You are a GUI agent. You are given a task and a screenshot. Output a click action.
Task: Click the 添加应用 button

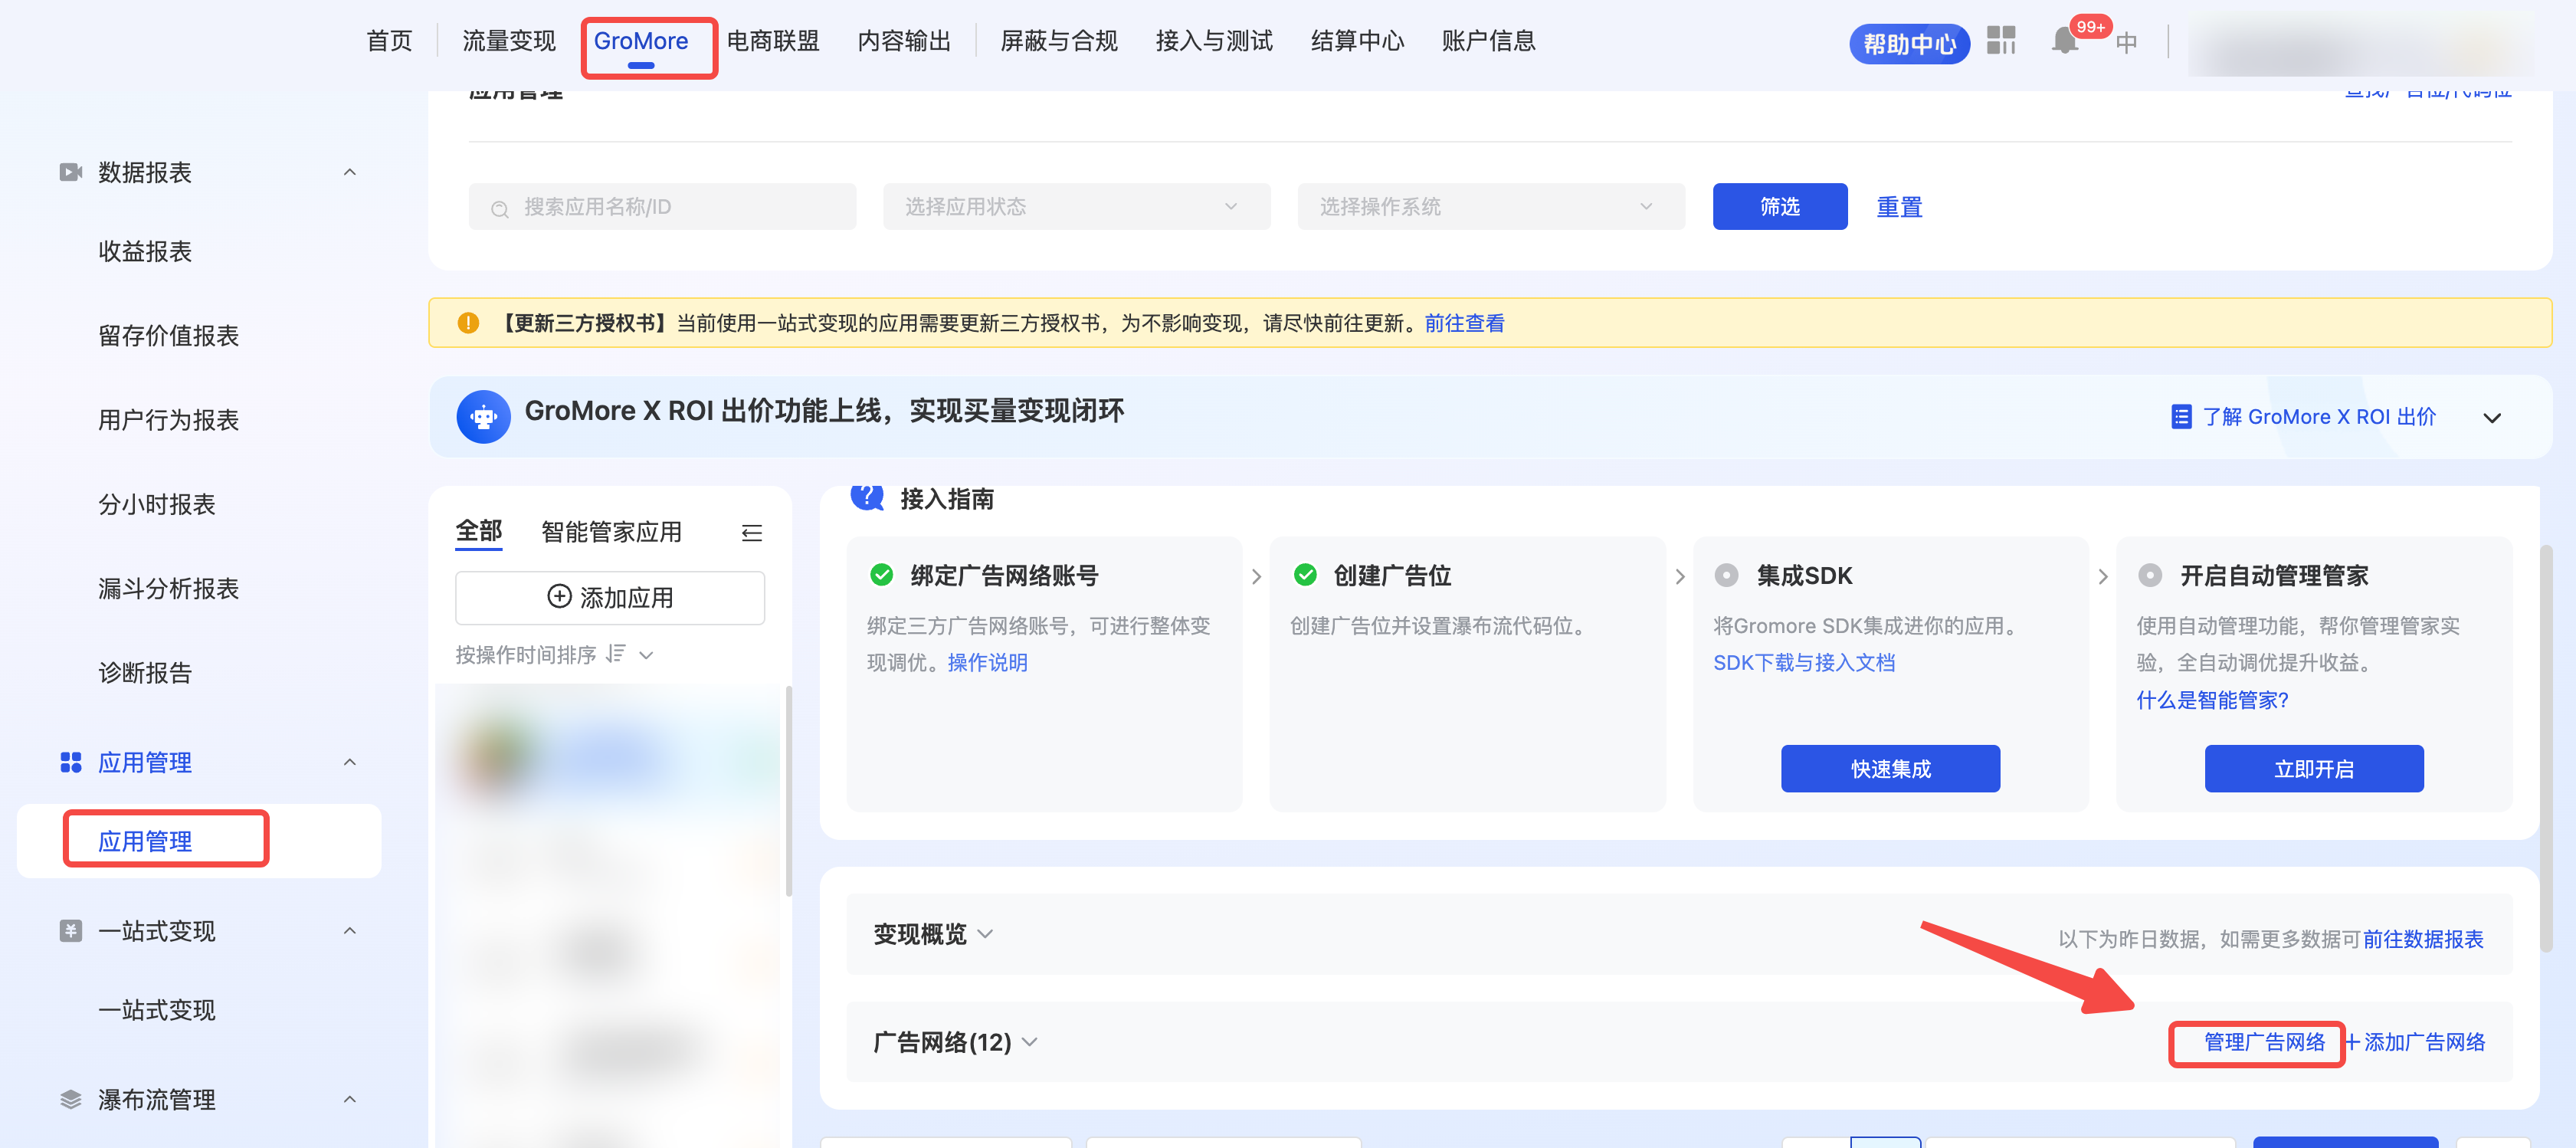click(x=610, y=597)
